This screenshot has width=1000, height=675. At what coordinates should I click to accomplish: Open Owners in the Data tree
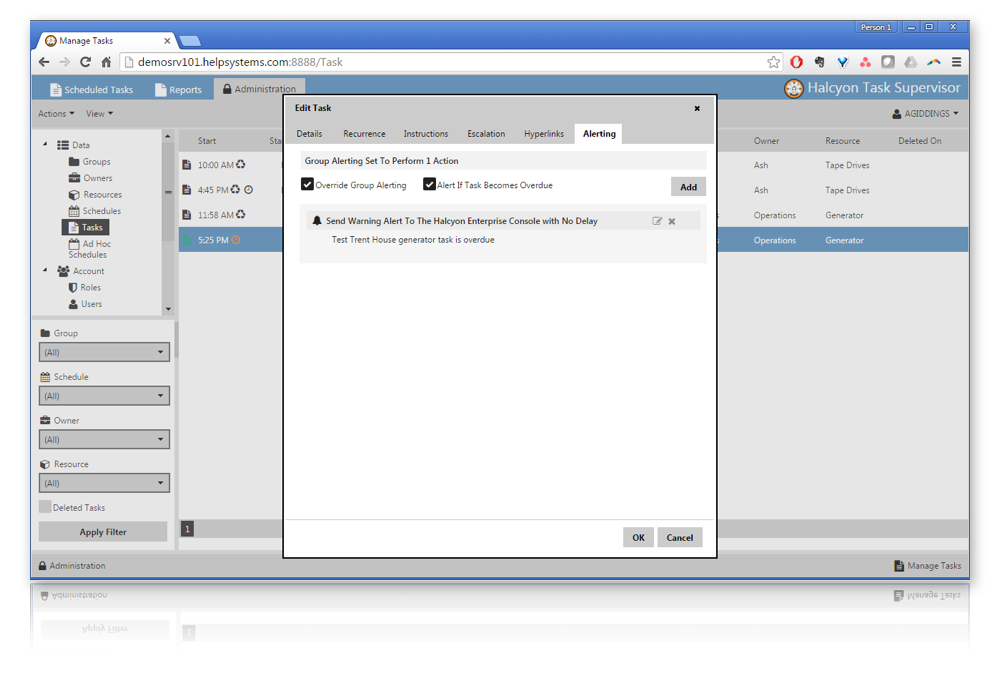tap(91, 178)
